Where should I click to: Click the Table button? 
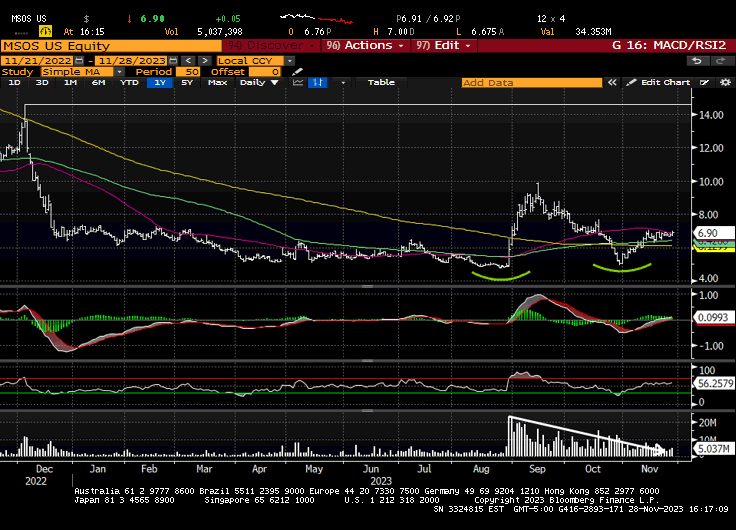pos(381,83)
